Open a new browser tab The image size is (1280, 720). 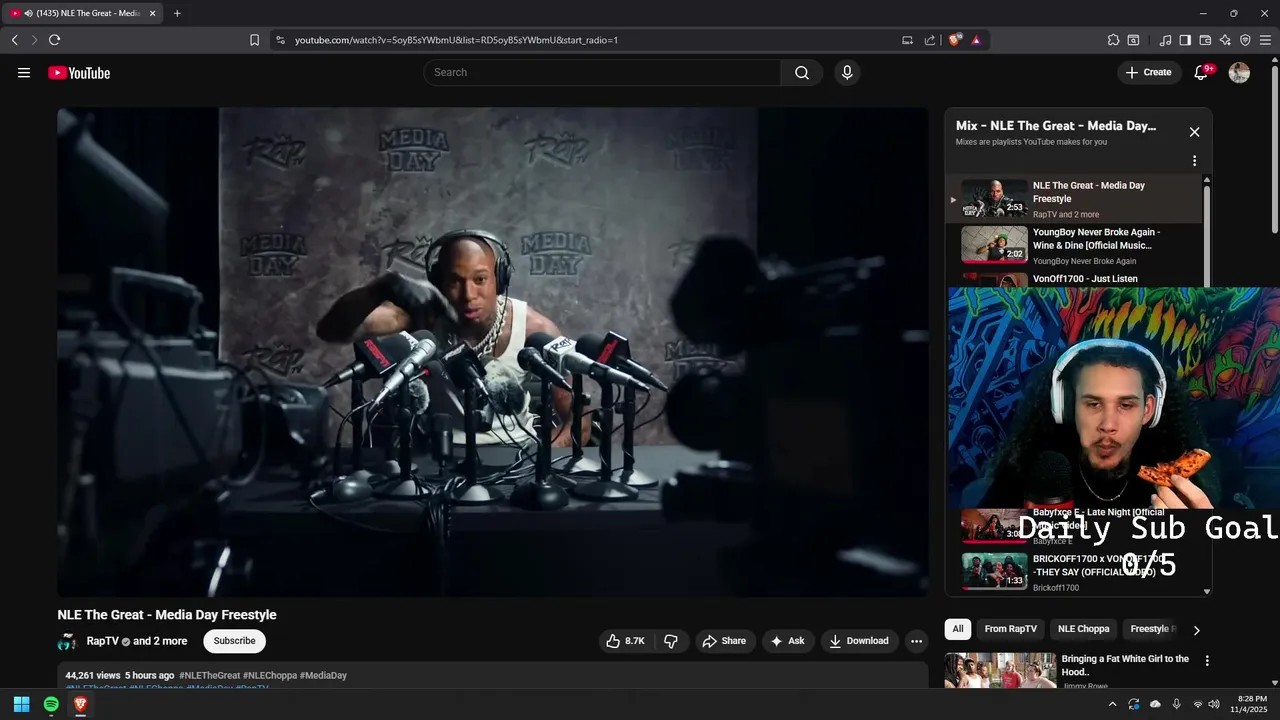coord(177,13)
